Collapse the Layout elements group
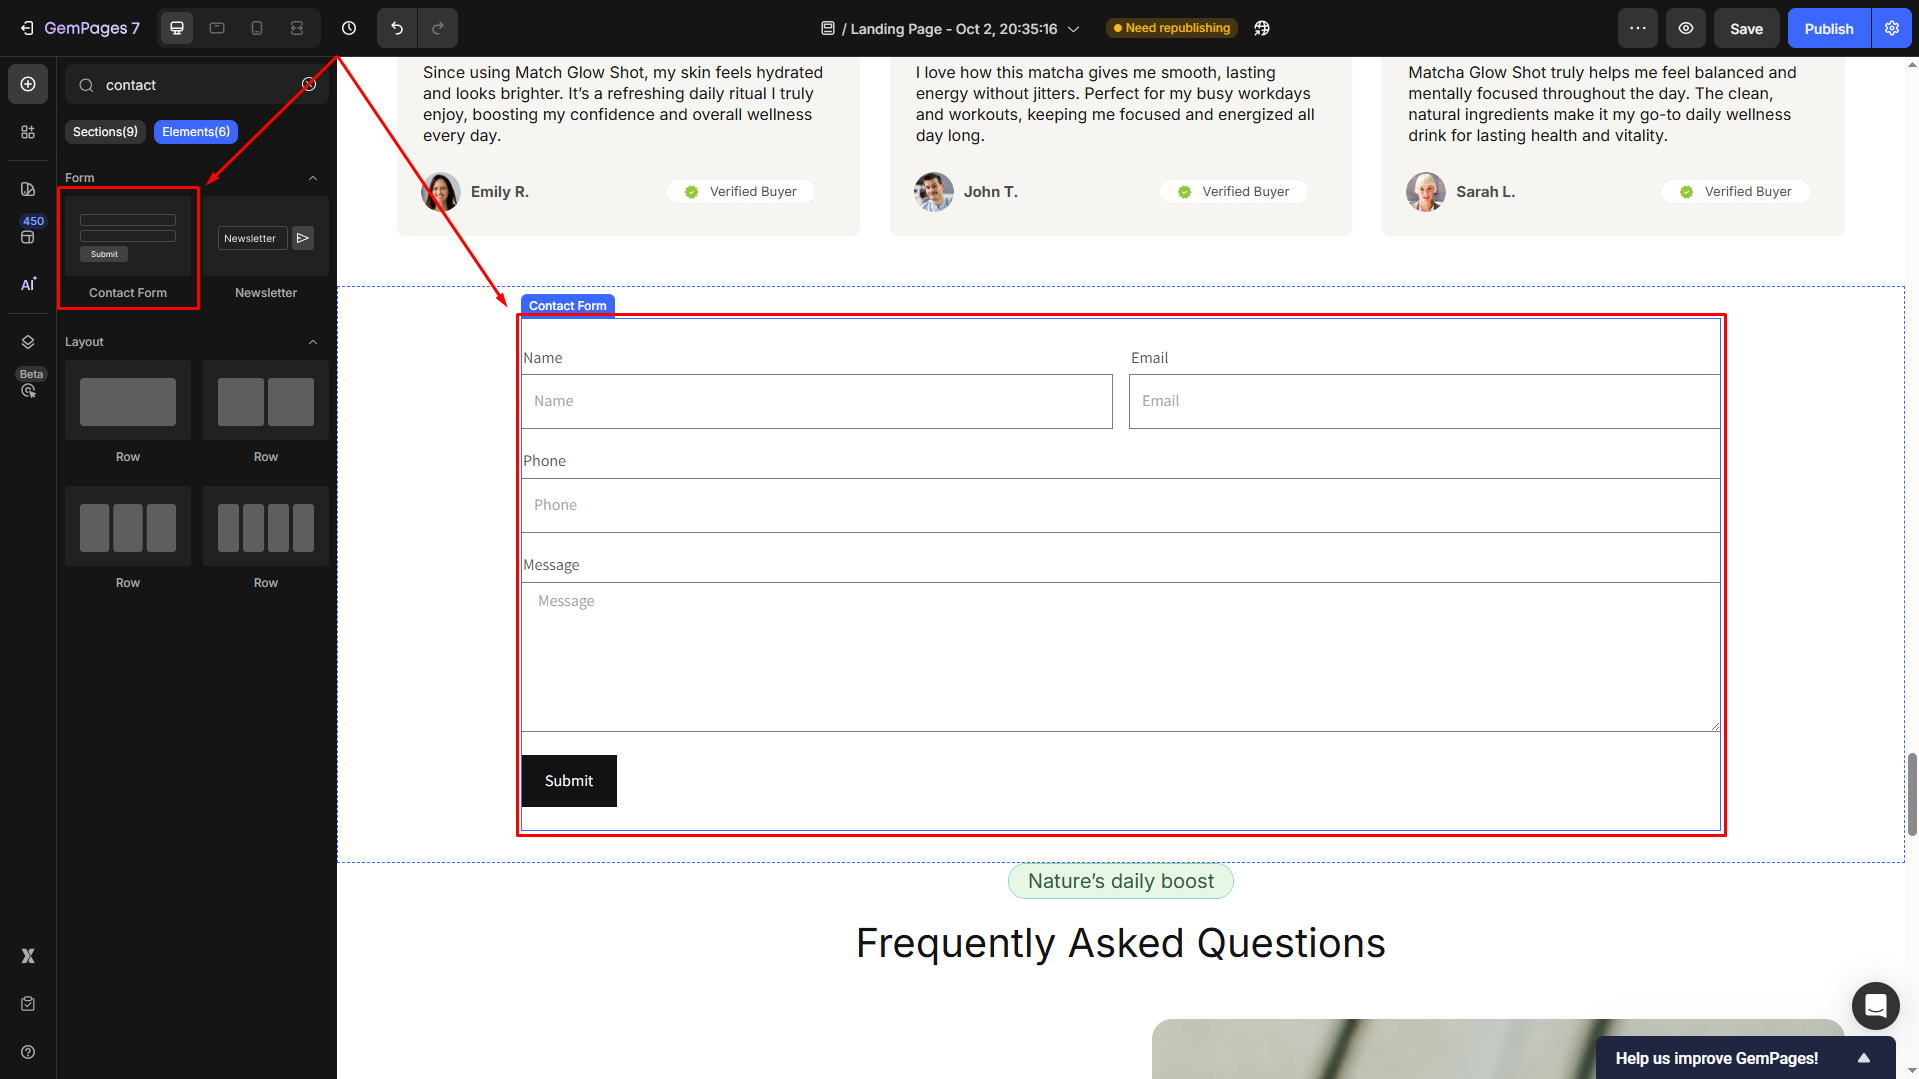Image resolution: width=1919 pixels, height=1079 pixels. pos(313,342)
